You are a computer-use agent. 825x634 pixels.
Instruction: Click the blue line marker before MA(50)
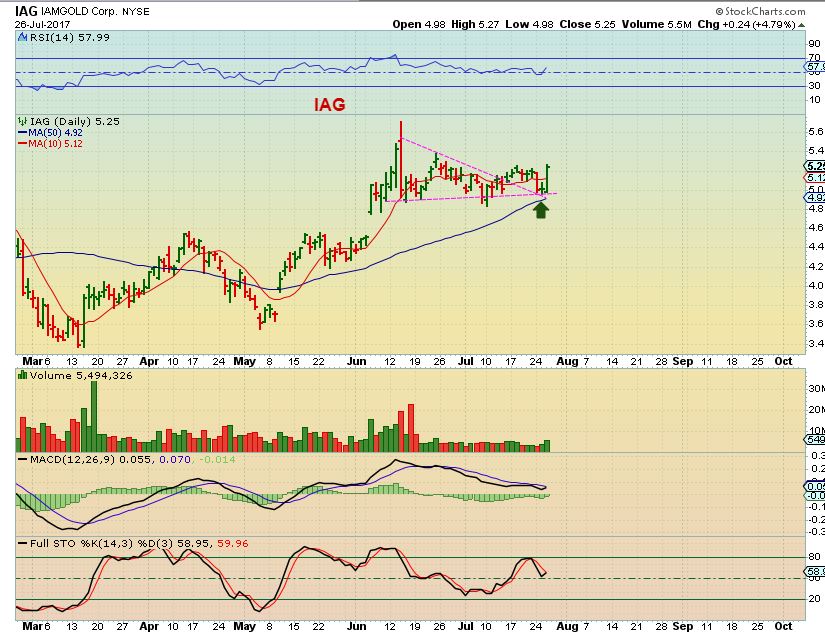pyautogui.click(x=23, y=133)
